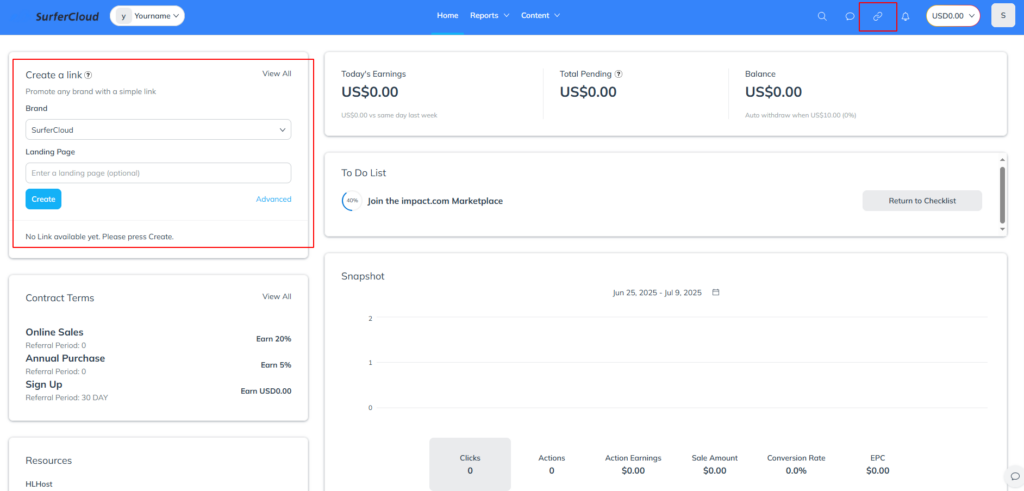Click the Online Sales contract term
The height and width of the screenshot is (491, 1024).
(x=54, y=332)
